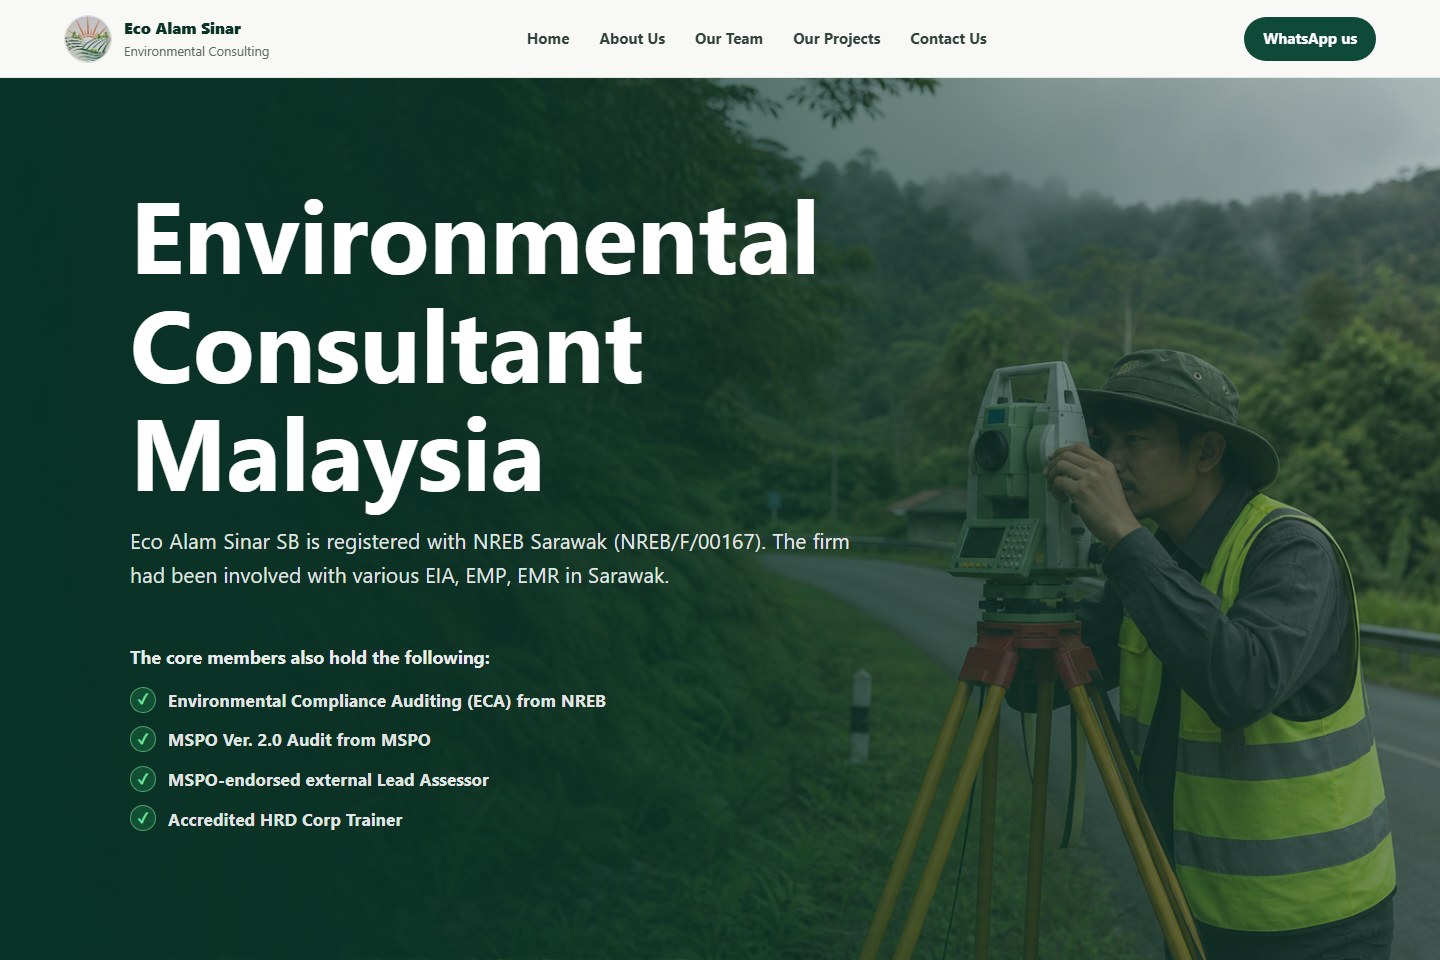Navigate to Our Team

[x=729, y=39]
